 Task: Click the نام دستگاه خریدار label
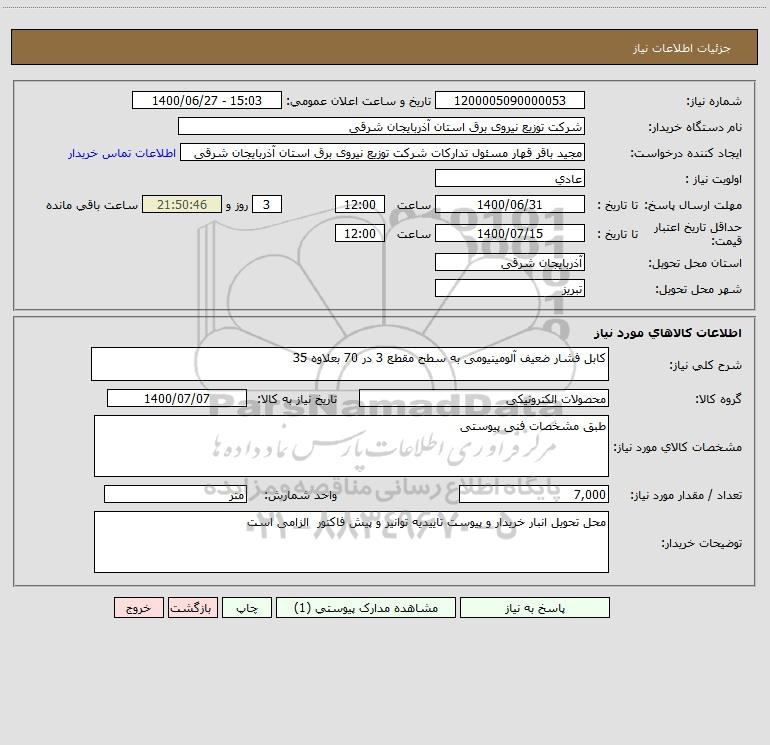(695, 128)
